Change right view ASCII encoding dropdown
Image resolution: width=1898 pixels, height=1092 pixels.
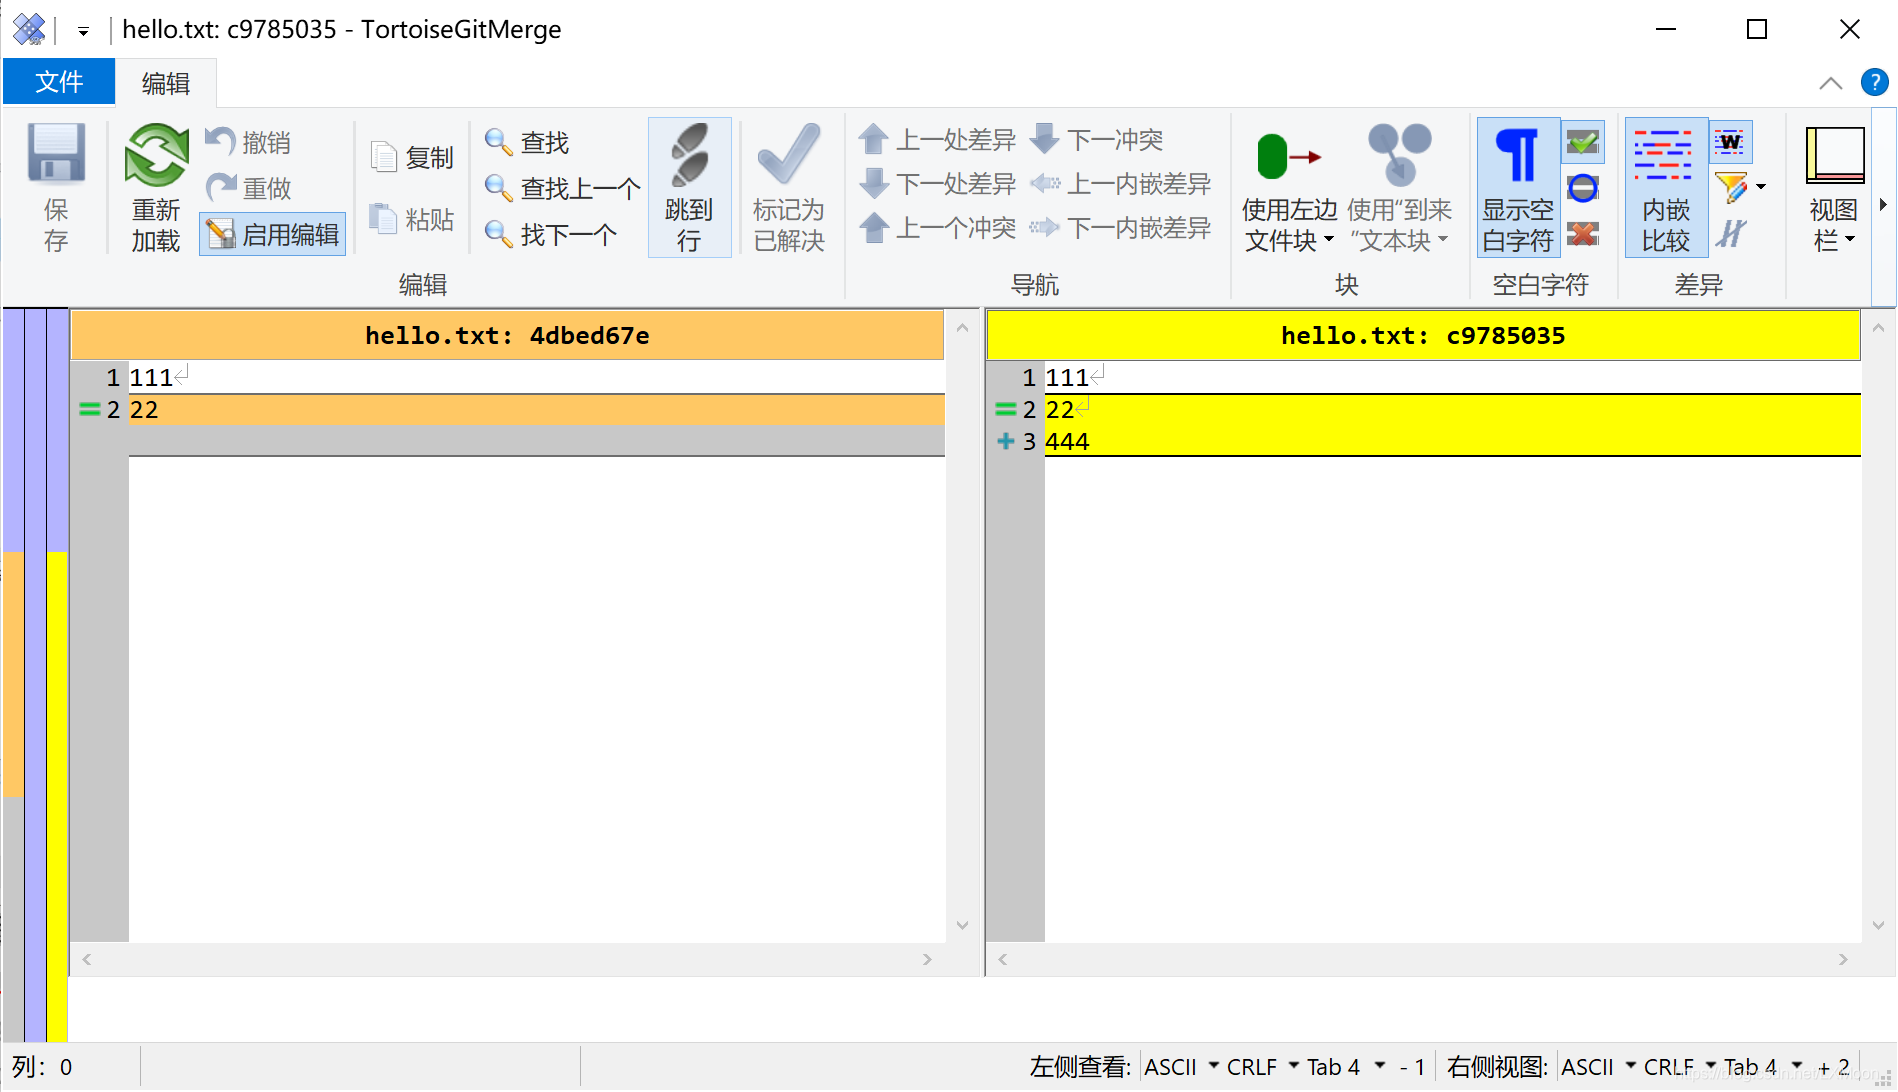[1599, 1067]
